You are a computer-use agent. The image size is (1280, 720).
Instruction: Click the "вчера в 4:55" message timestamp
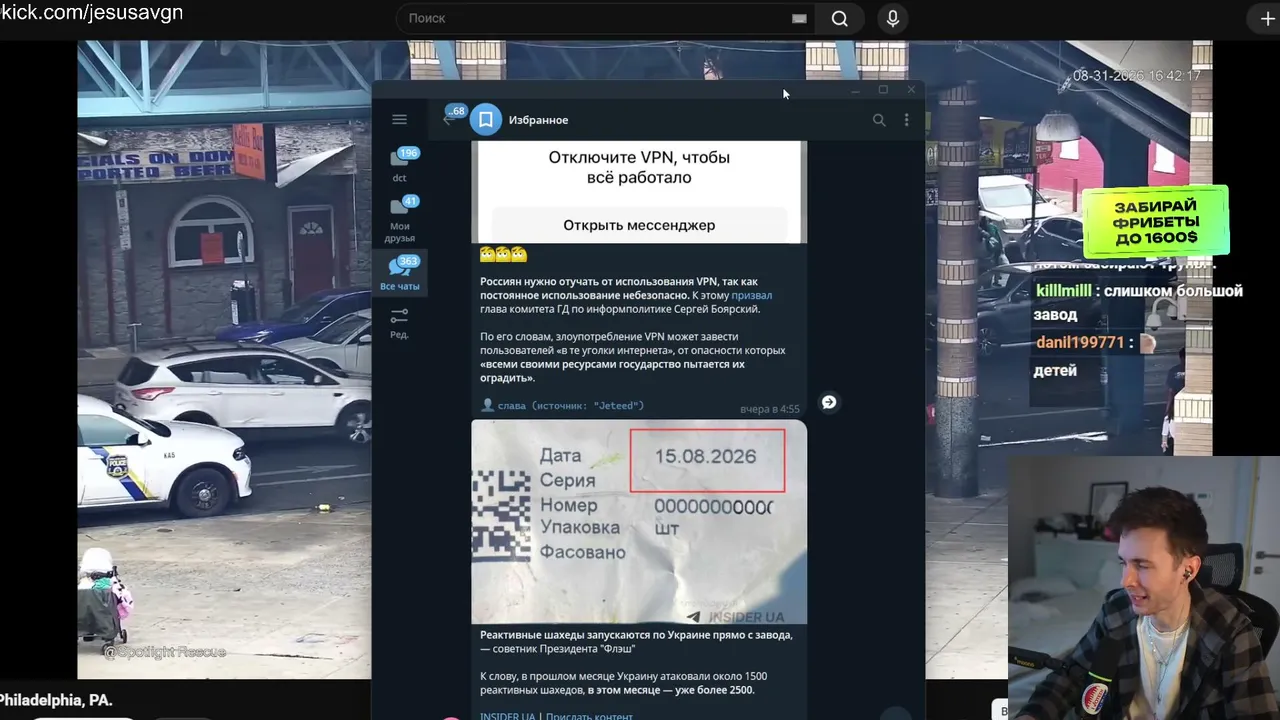[770, 409]
